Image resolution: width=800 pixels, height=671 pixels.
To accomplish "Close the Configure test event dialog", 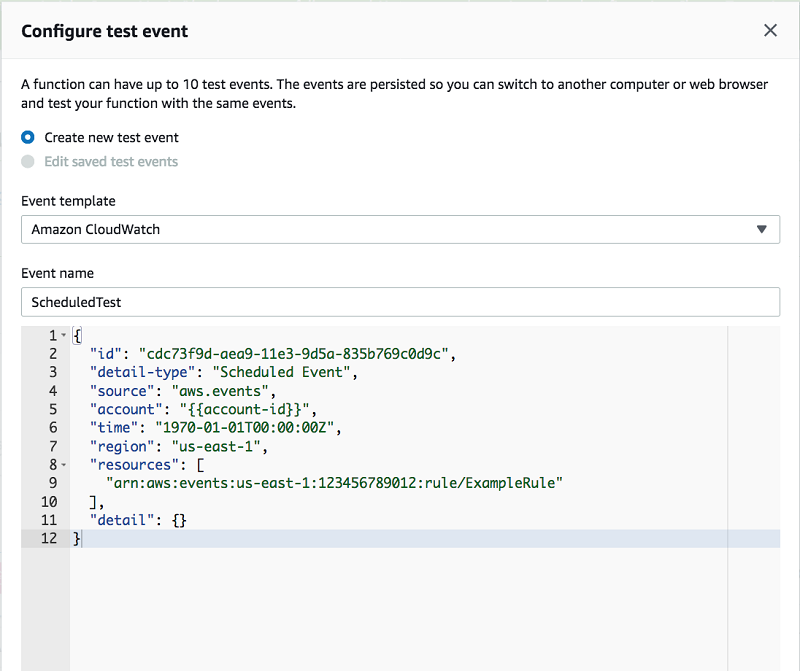I will (770, 31).
